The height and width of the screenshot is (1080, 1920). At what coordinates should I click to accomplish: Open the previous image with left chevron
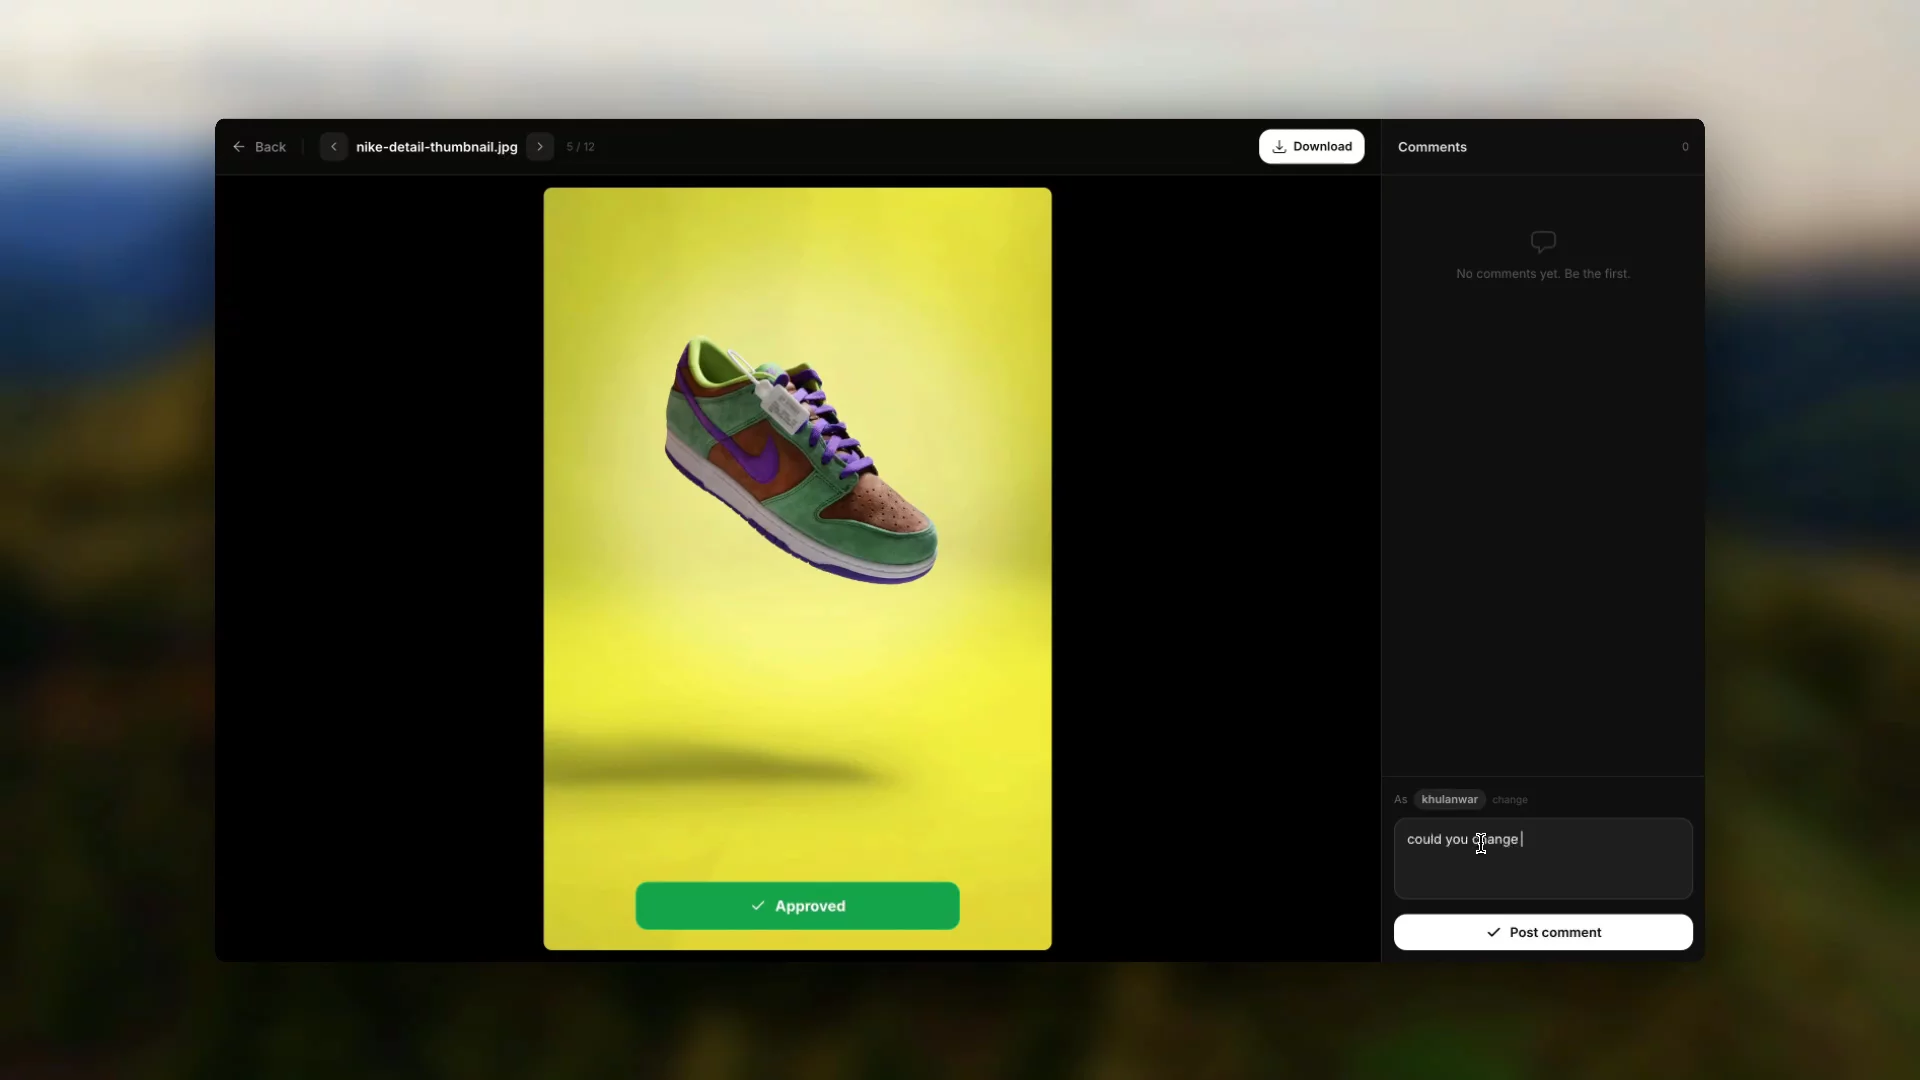click(334, 147)
